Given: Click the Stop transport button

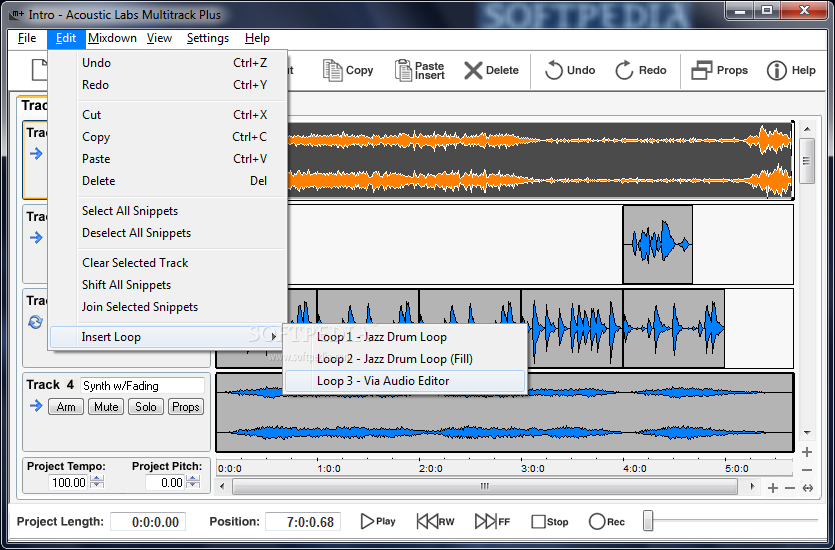Looking at the screenshot, I should click(550, 522).
